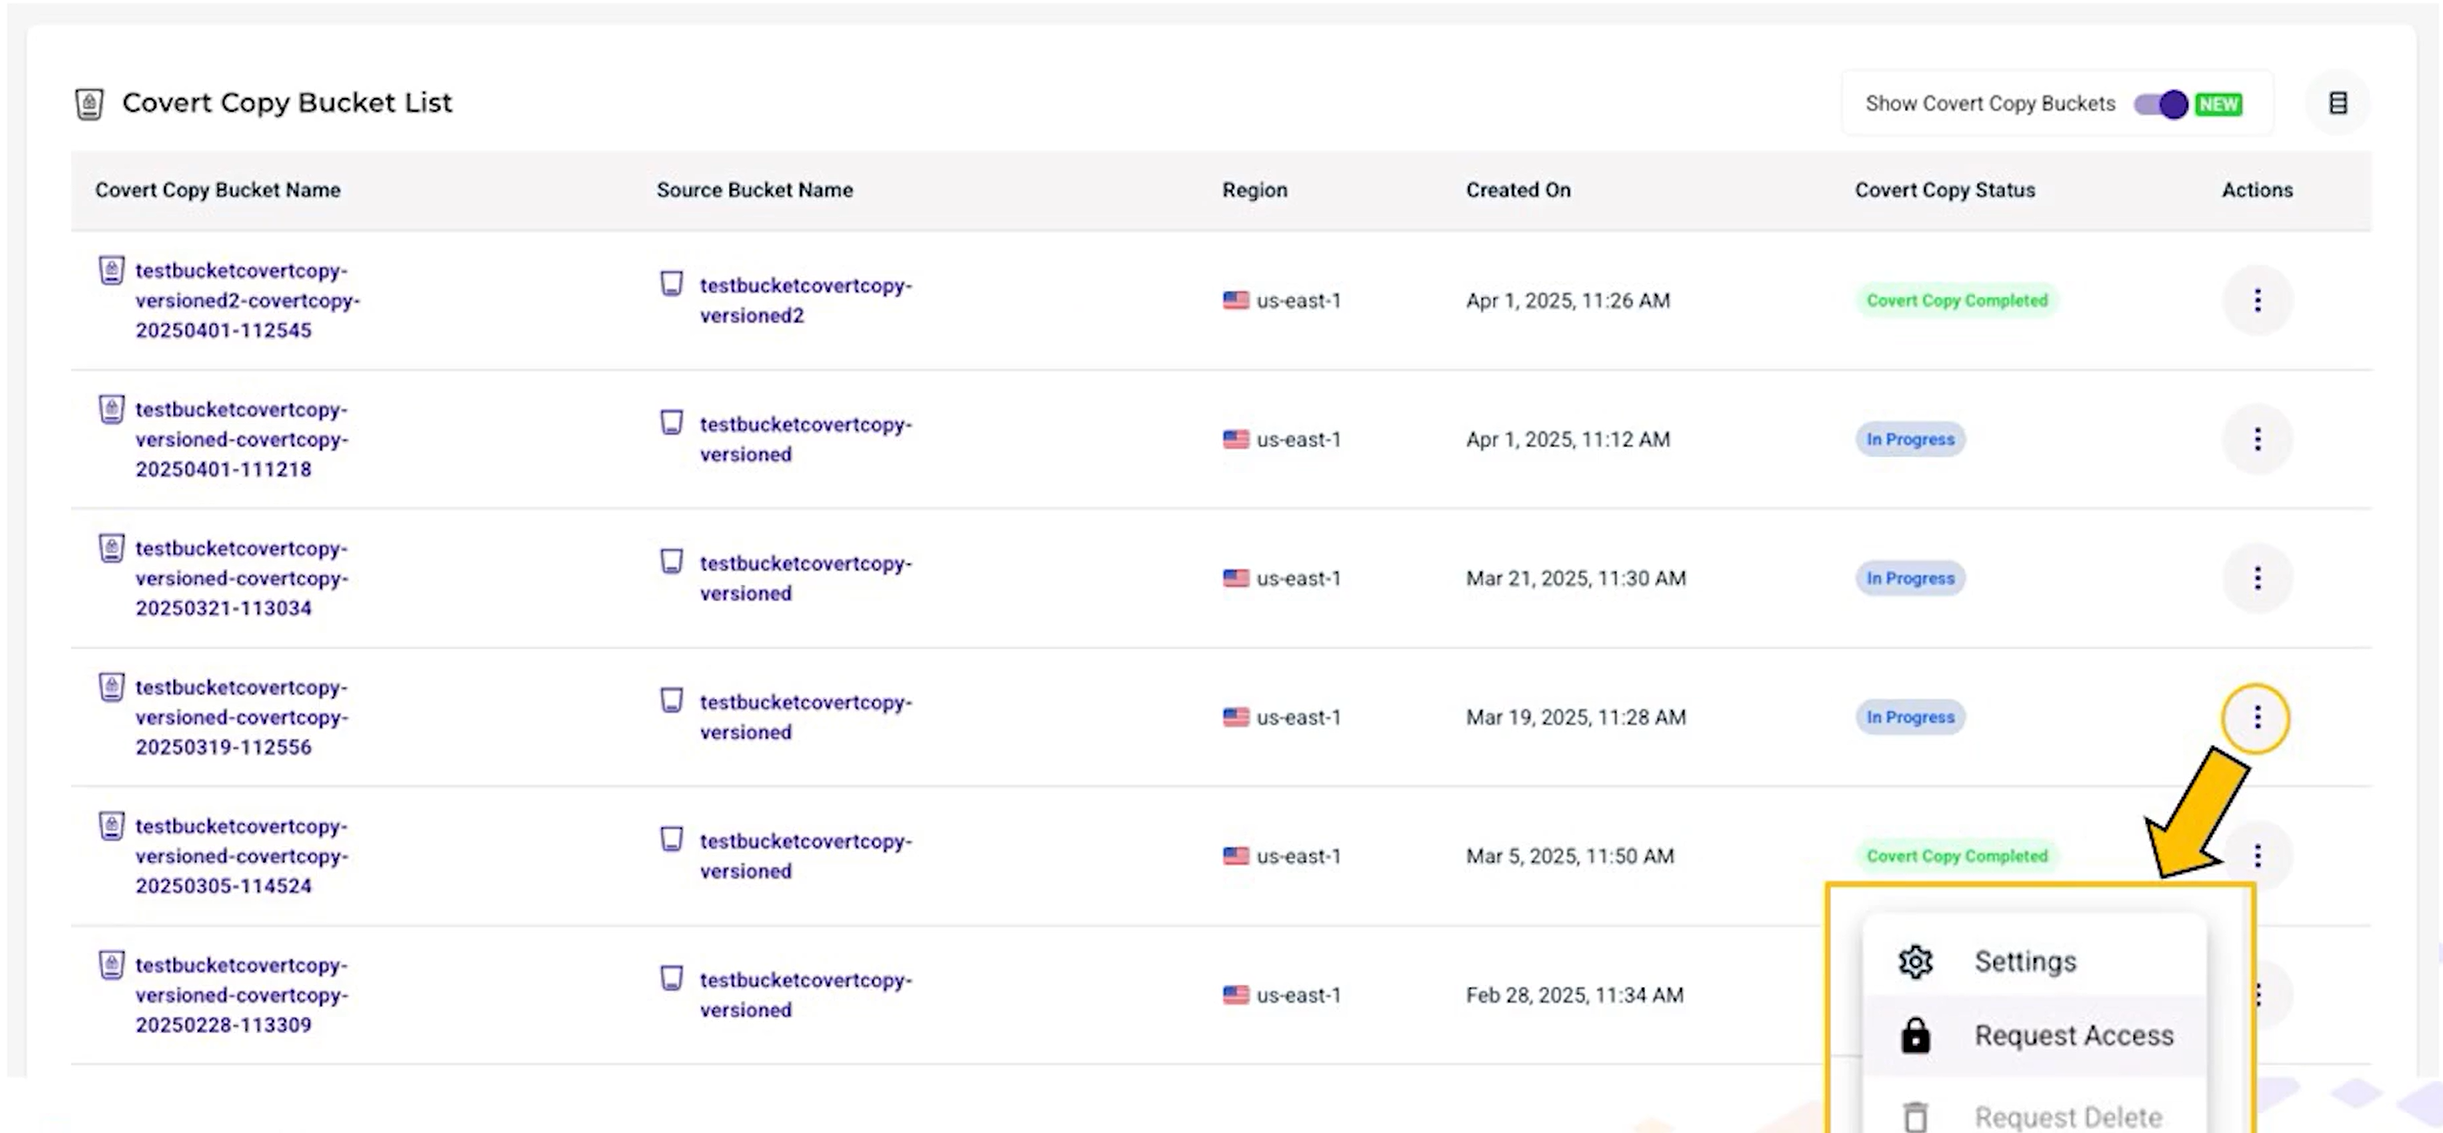2443x1133 pixels.
Task: Click the lock icon beside Request Access
Action: pyautogui.click(x=1915, y=1036)
